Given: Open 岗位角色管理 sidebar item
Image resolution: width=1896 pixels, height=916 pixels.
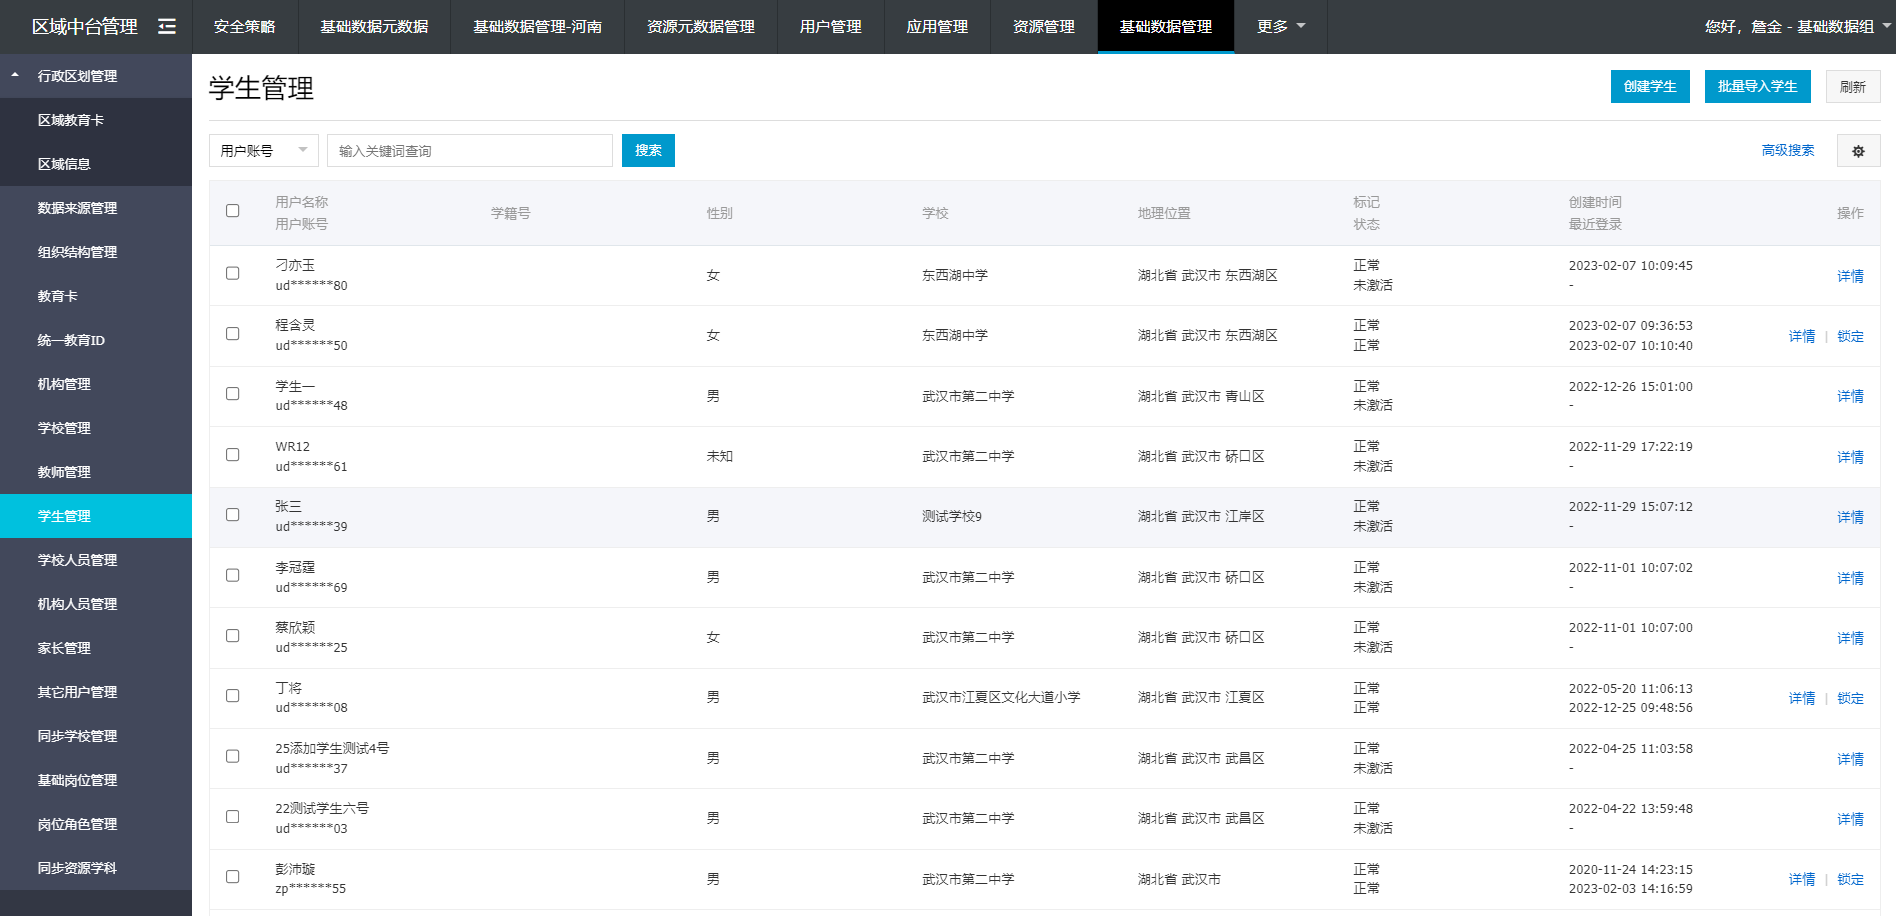Looking at the screenshot, I should (x=96, y=824).
